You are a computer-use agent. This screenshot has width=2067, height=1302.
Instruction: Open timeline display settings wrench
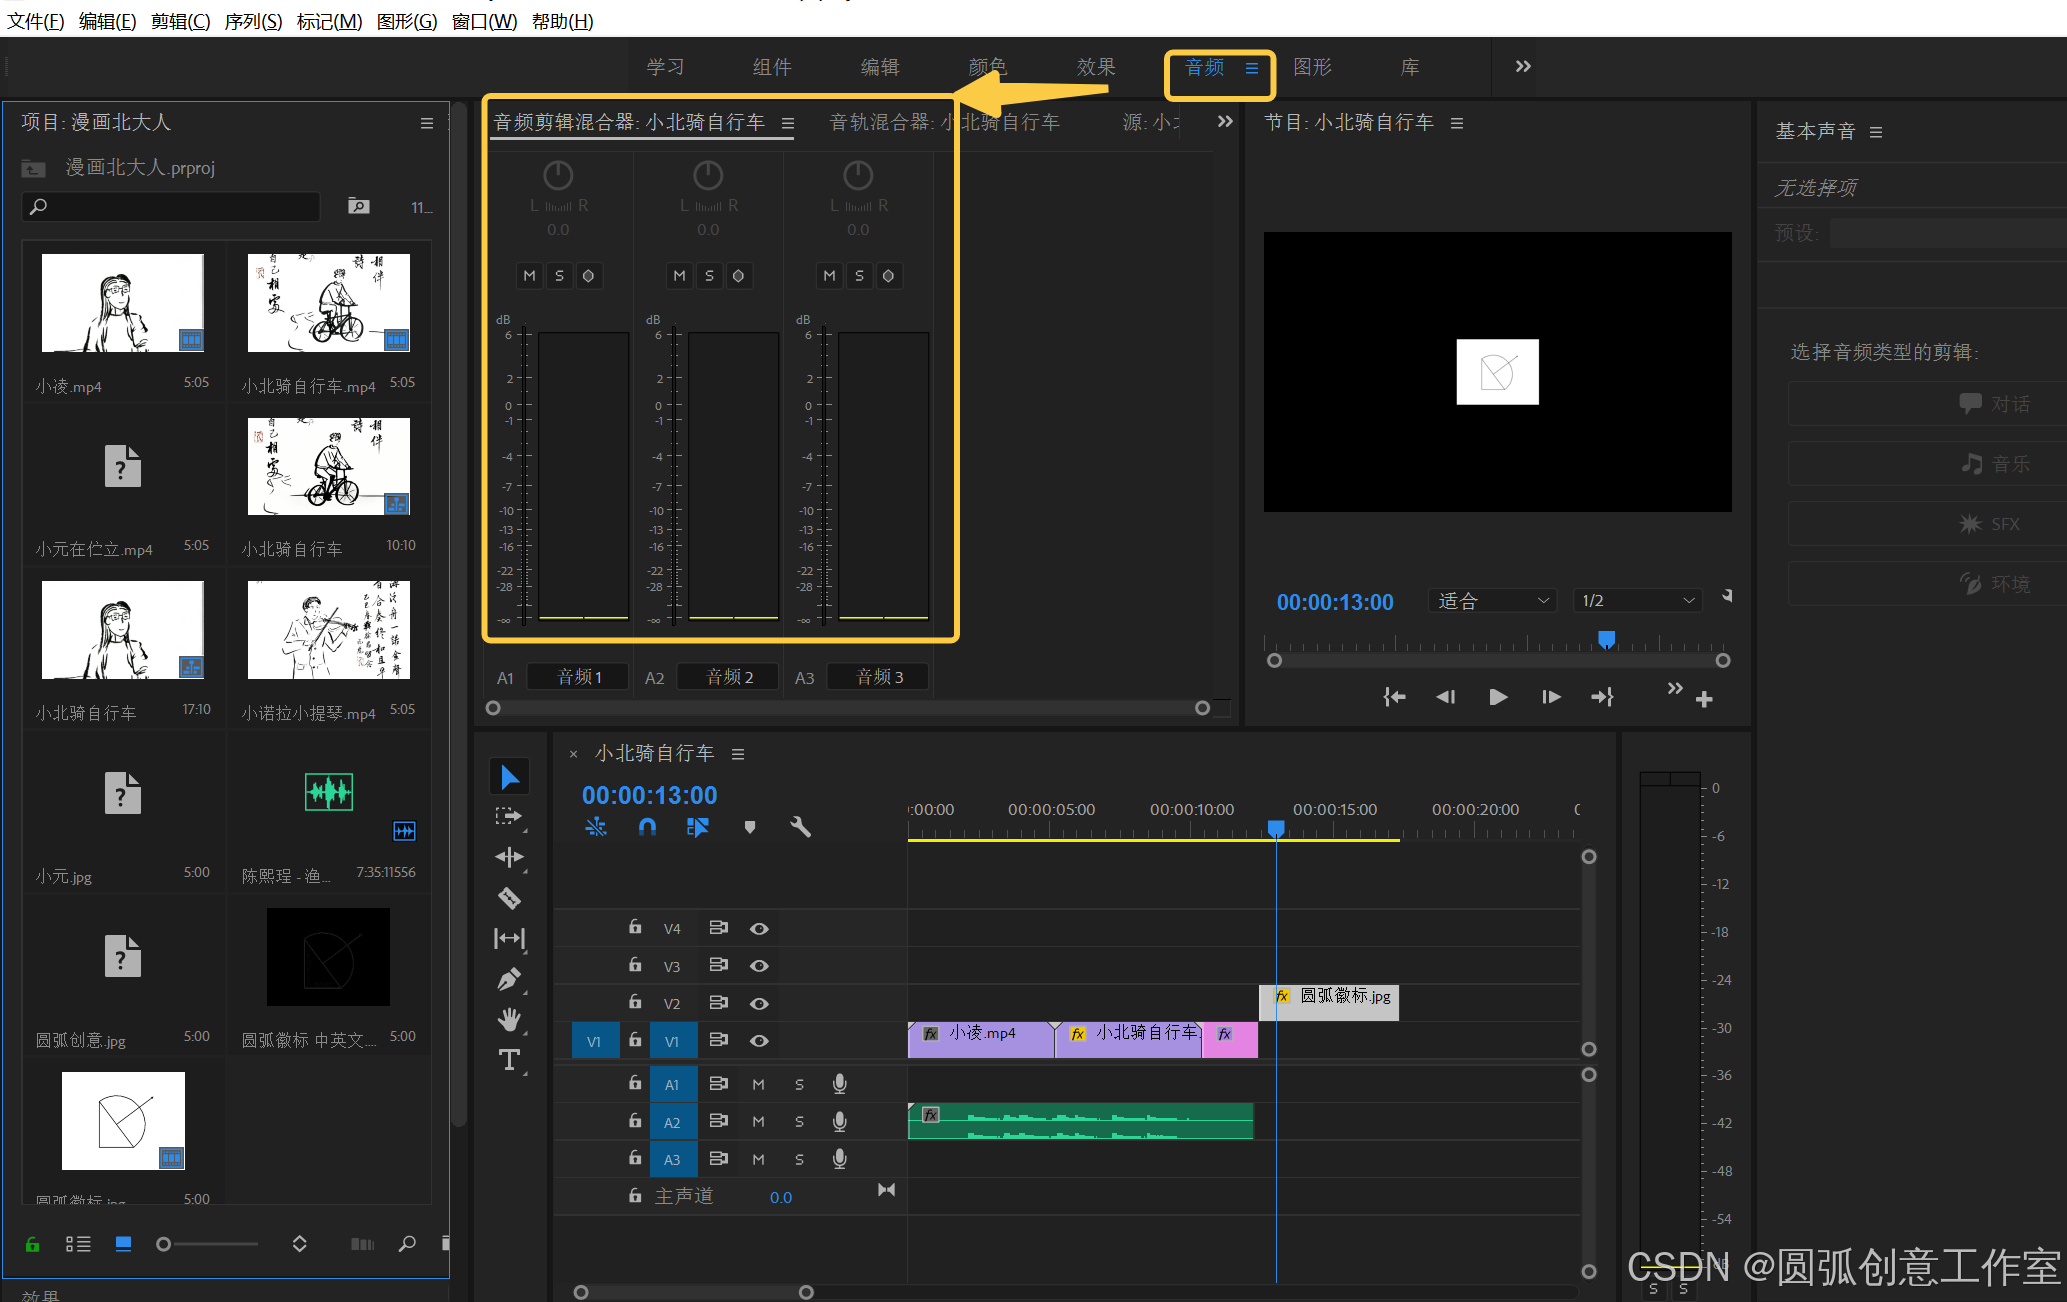800,827
